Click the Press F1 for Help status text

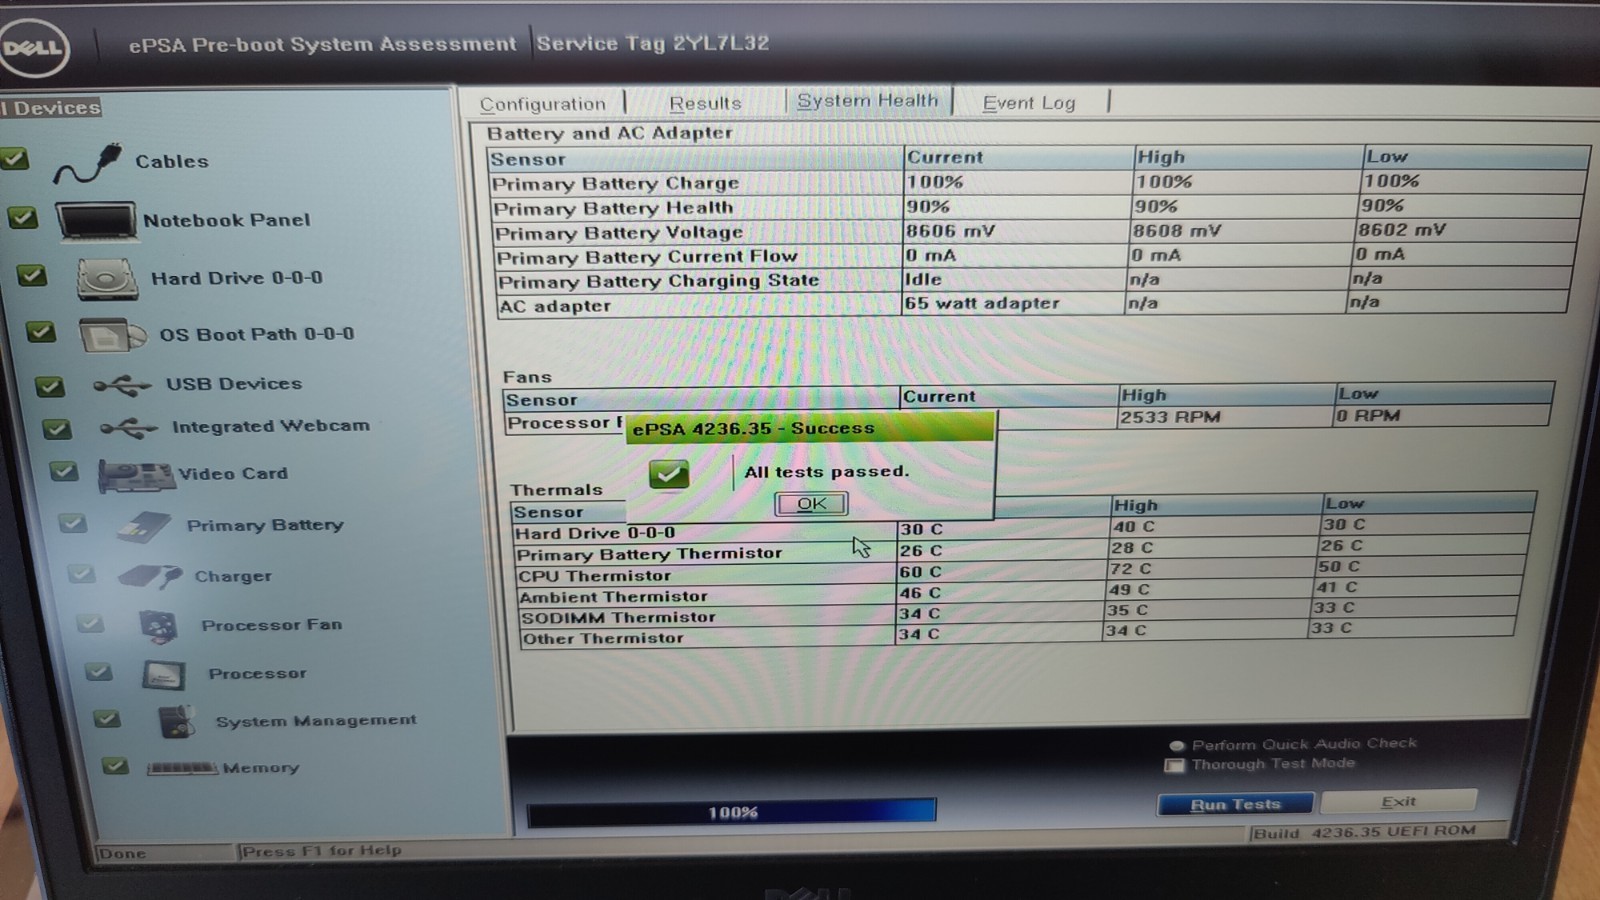tap(322, 851)
